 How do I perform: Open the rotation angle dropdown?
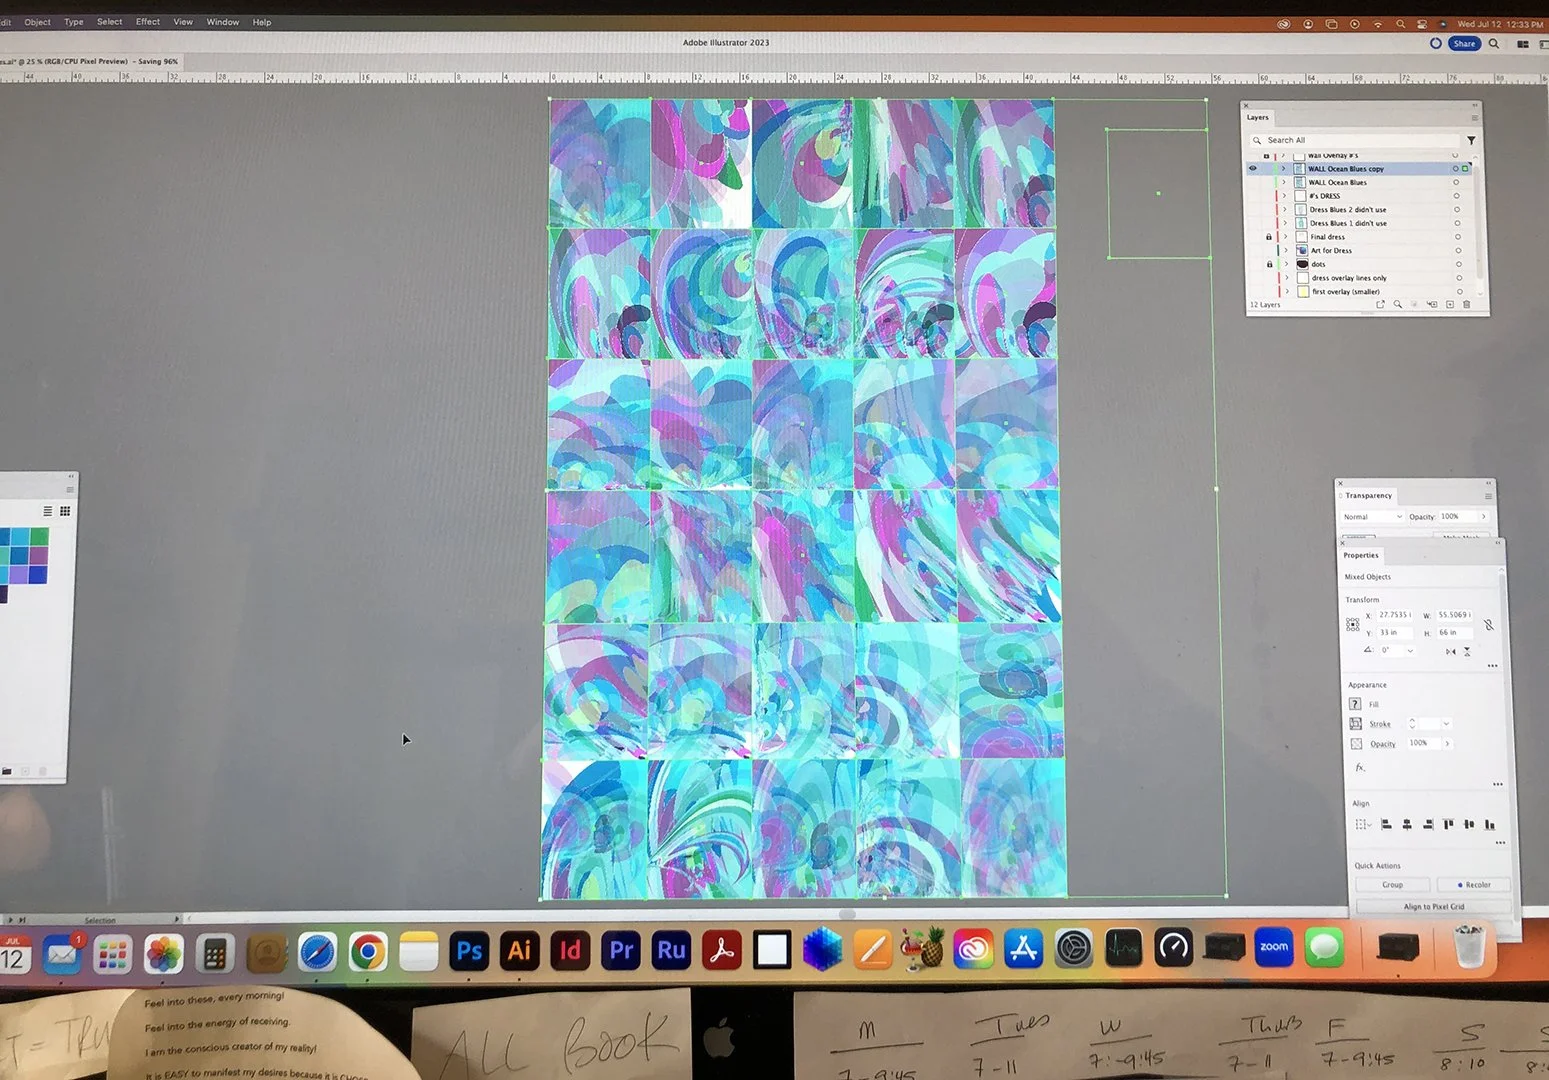click(x=1410, y=650)
